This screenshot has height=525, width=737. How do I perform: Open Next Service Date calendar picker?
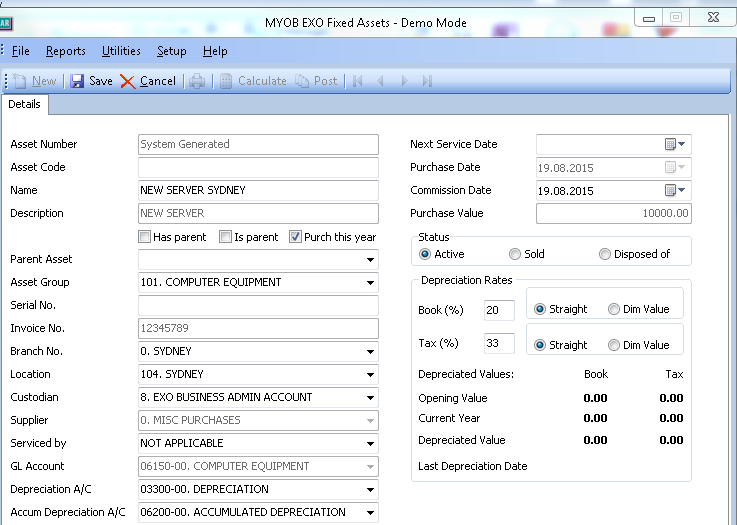coord(675,144)
